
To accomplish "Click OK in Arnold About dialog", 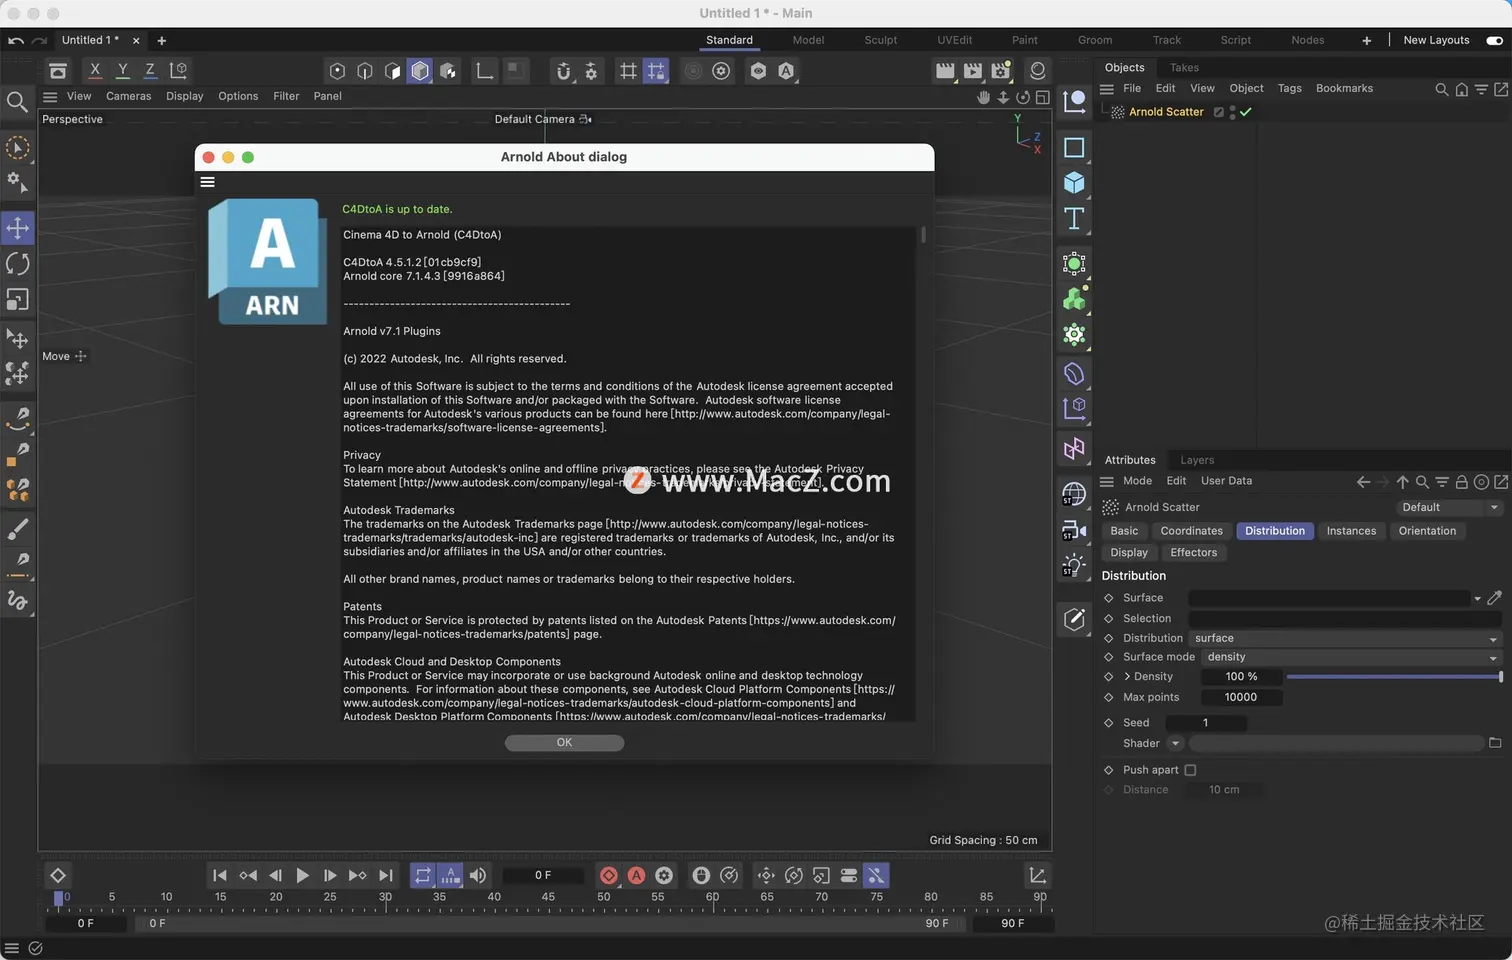I will point(564,743).
